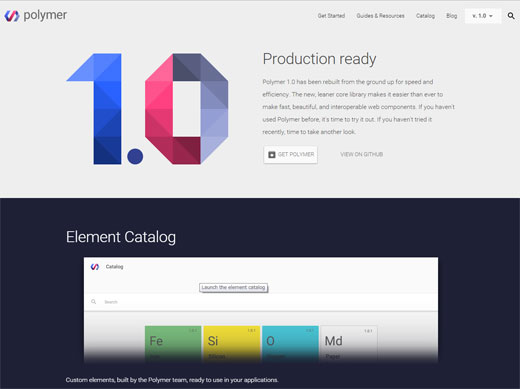Image resolution: width=520 pixels, height=389 pixels.
Task: Click the Polymer logo inside Catalog preview
Action: (95, 267)
